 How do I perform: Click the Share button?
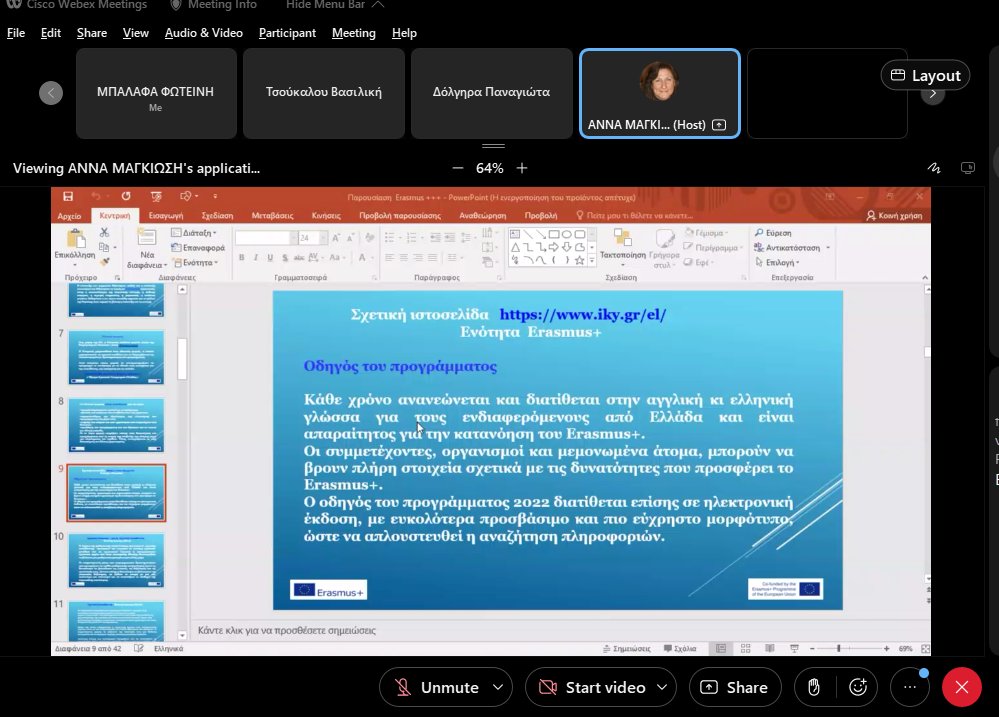tap(734, 687)
